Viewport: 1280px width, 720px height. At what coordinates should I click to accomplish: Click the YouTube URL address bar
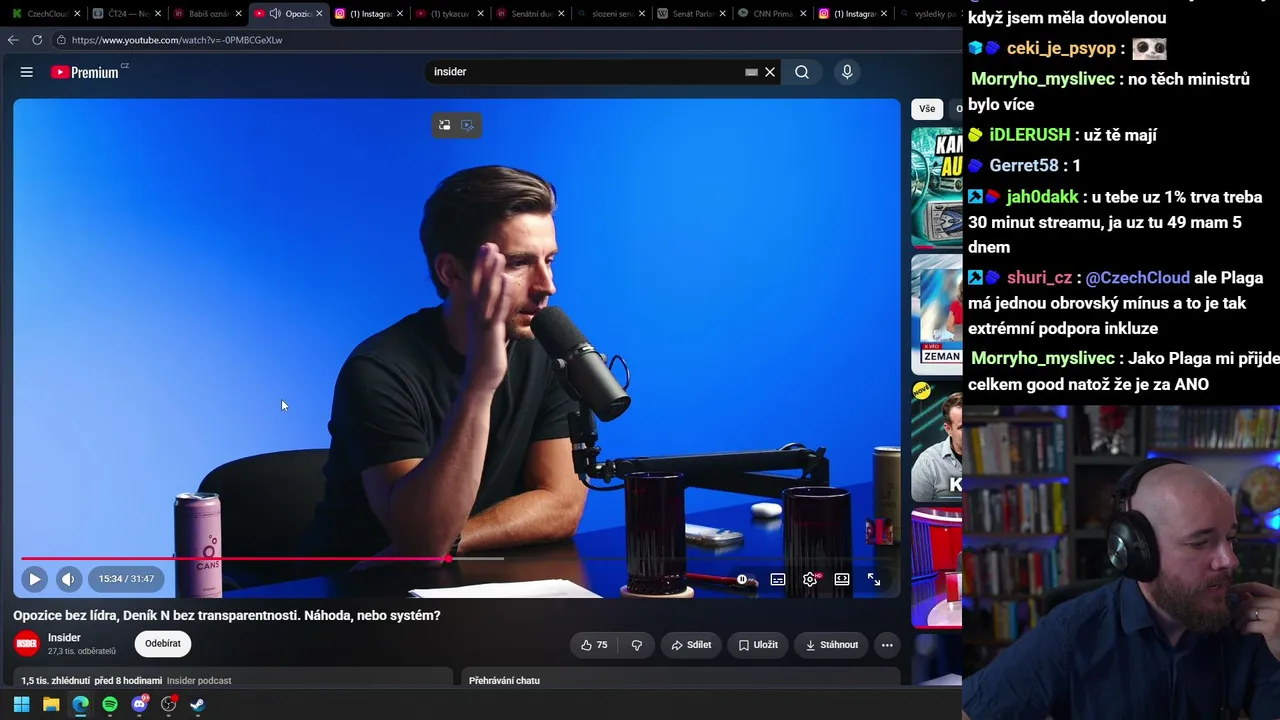click(500, 40)
